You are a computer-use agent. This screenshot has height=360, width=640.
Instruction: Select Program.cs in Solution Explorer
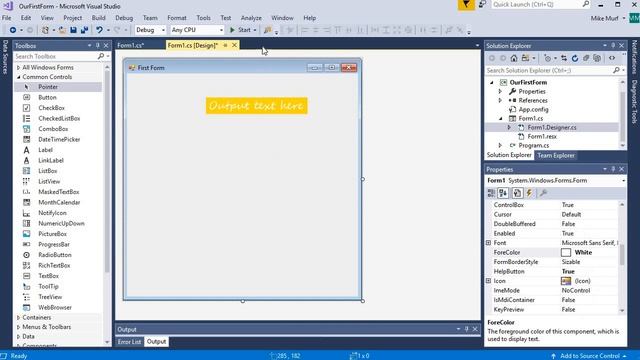point(534,145)
